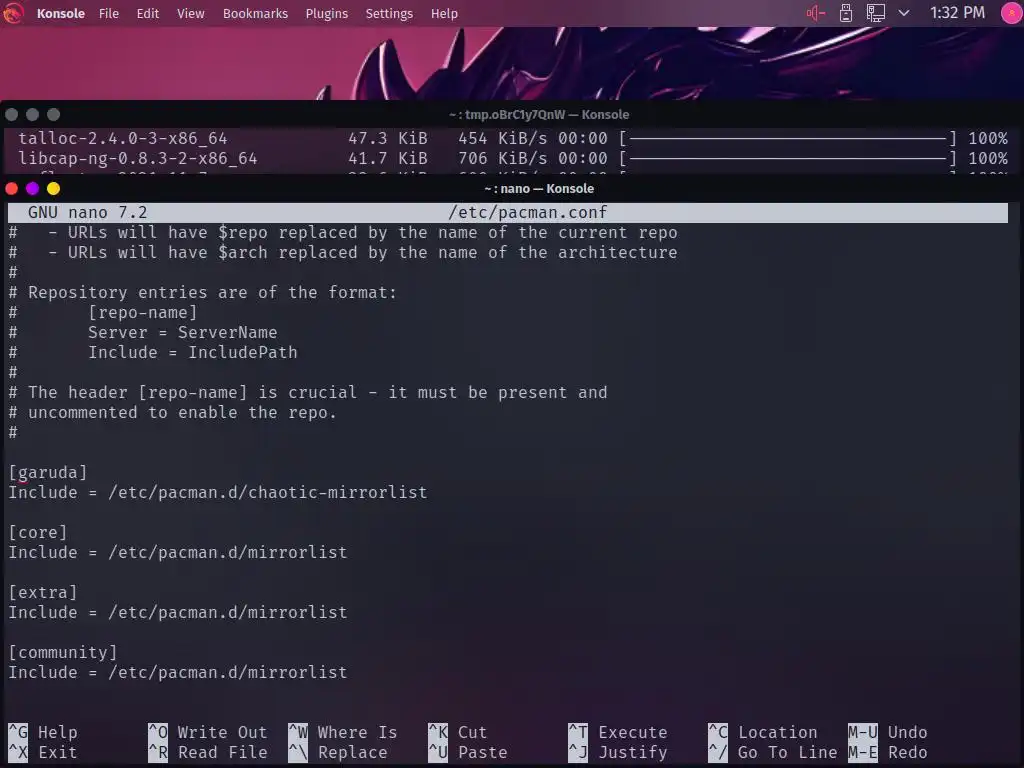
Task: Open the View menu
Action: point(191,13)
